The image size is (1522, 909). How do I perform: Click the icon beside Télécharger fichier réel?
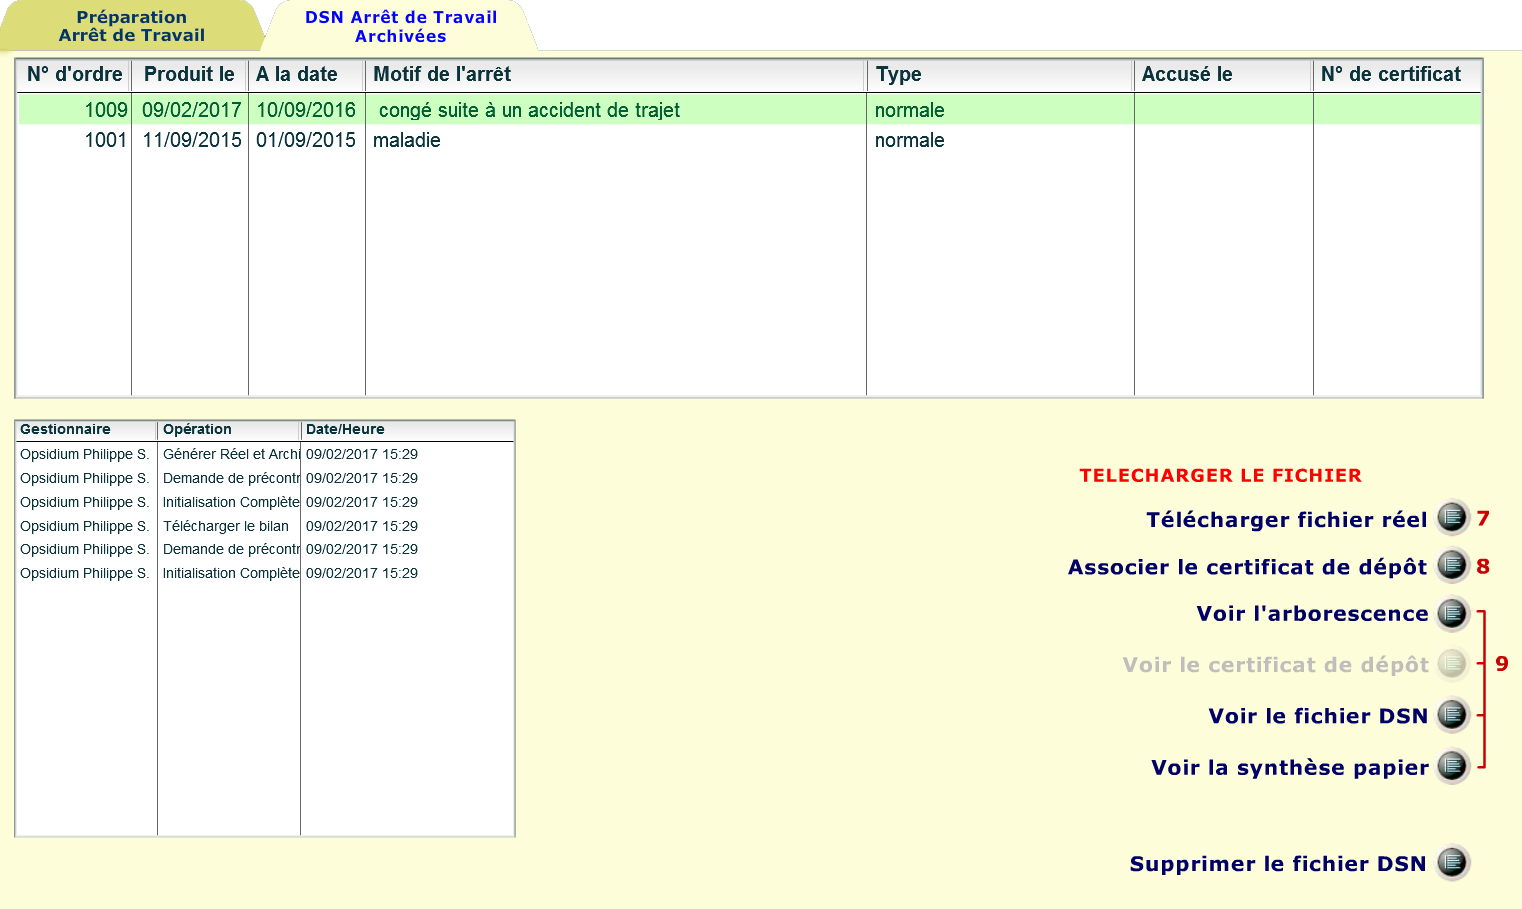click(x=1452, y=518)
